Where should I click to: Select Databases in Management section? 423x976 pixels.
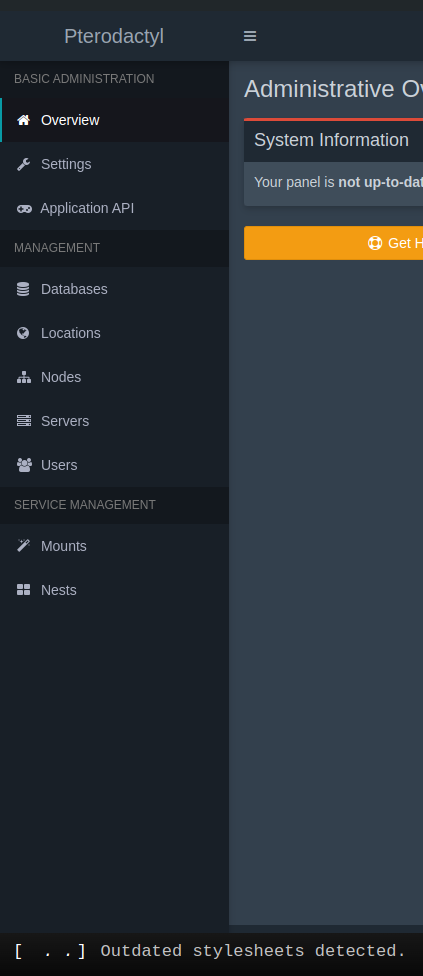pyautogui.click(x=114, y=289)
